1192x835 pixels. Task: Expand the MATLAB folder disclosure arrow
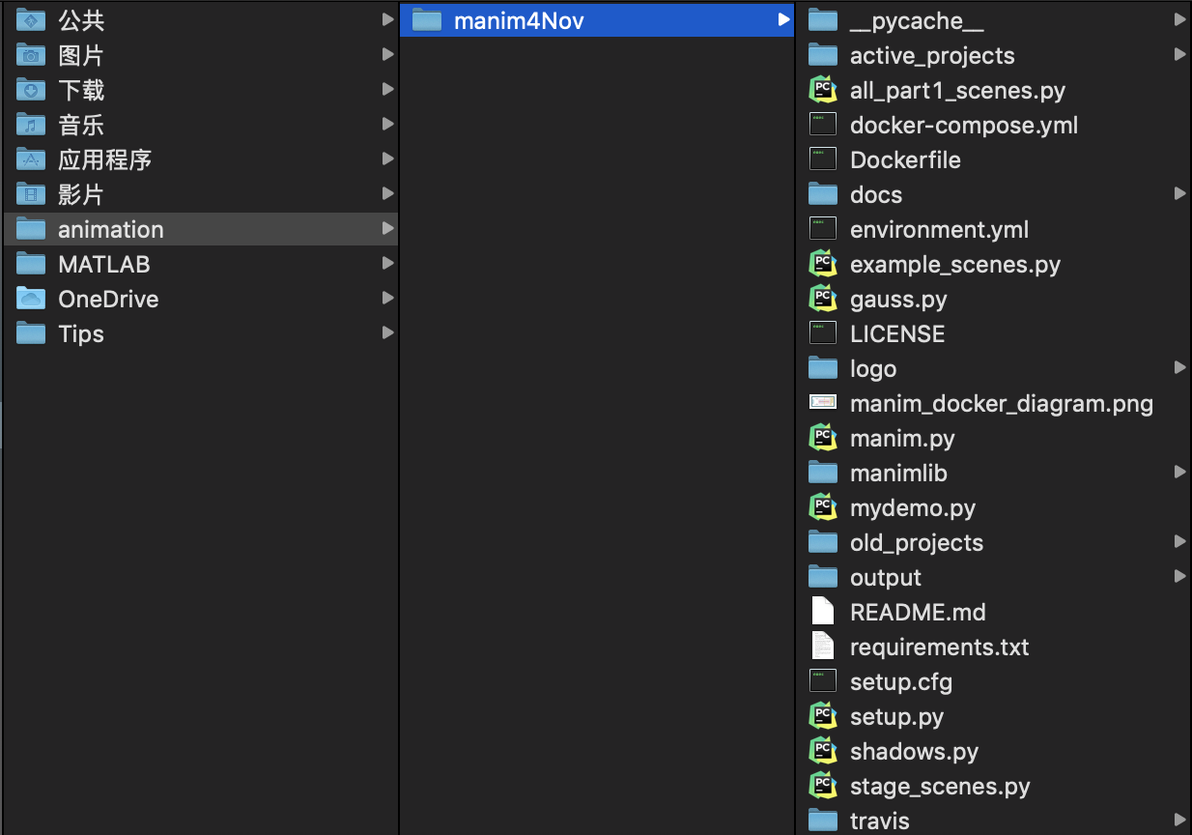coord(387,264)
